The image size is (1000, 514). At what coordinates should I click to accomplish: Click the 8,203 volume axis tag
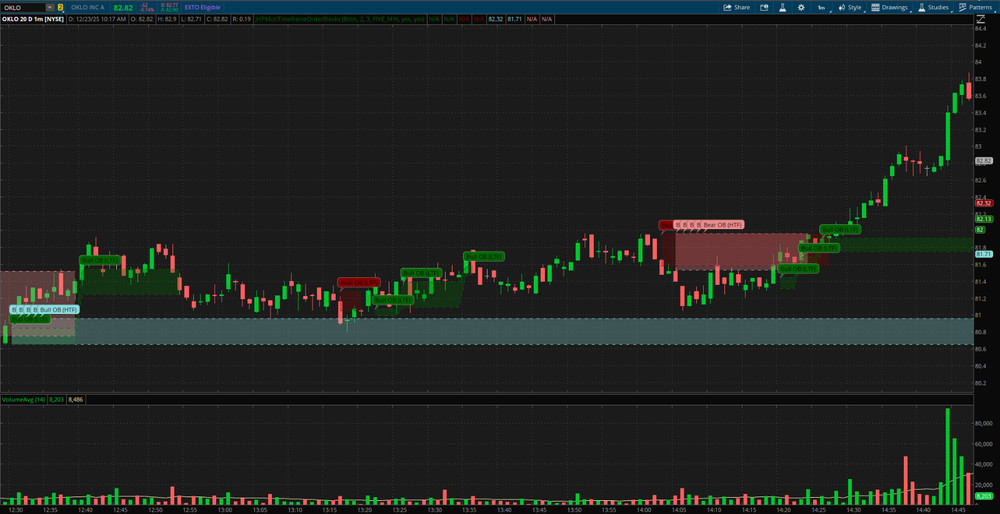pyautogui.click(x=984, y=496)
